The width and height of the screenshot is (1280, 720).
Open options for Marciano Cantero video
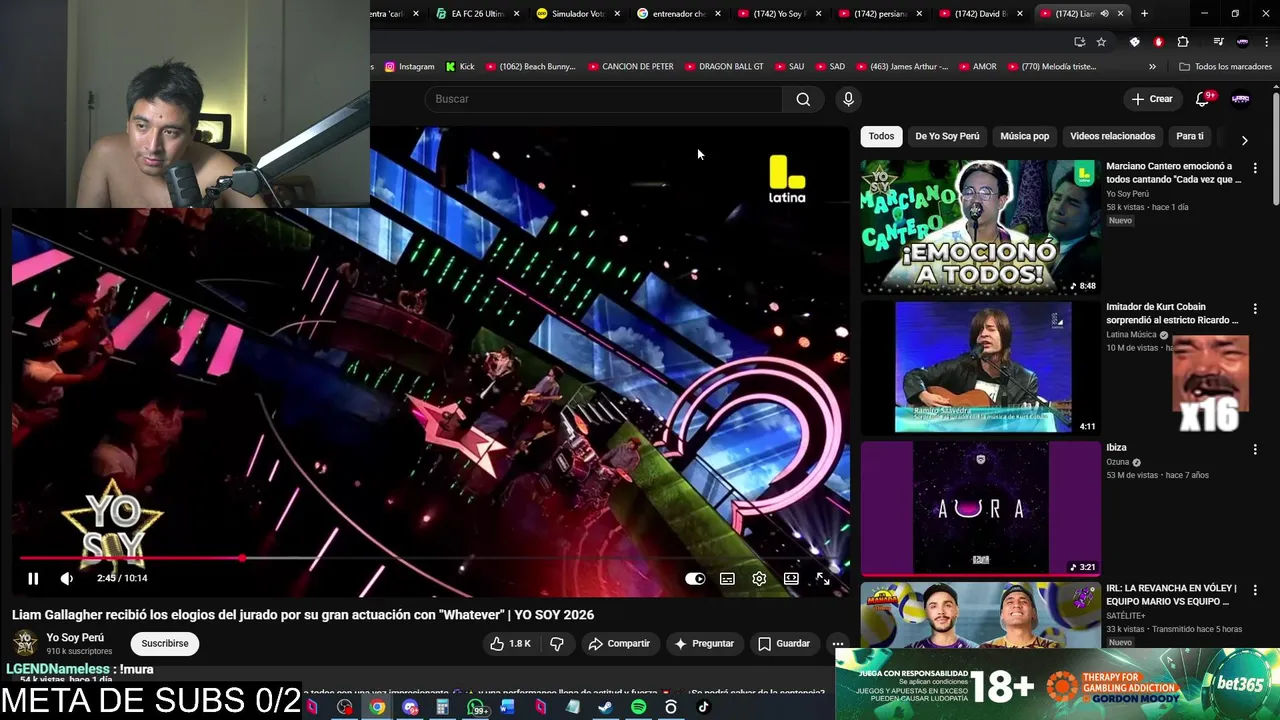[1255, 168]
